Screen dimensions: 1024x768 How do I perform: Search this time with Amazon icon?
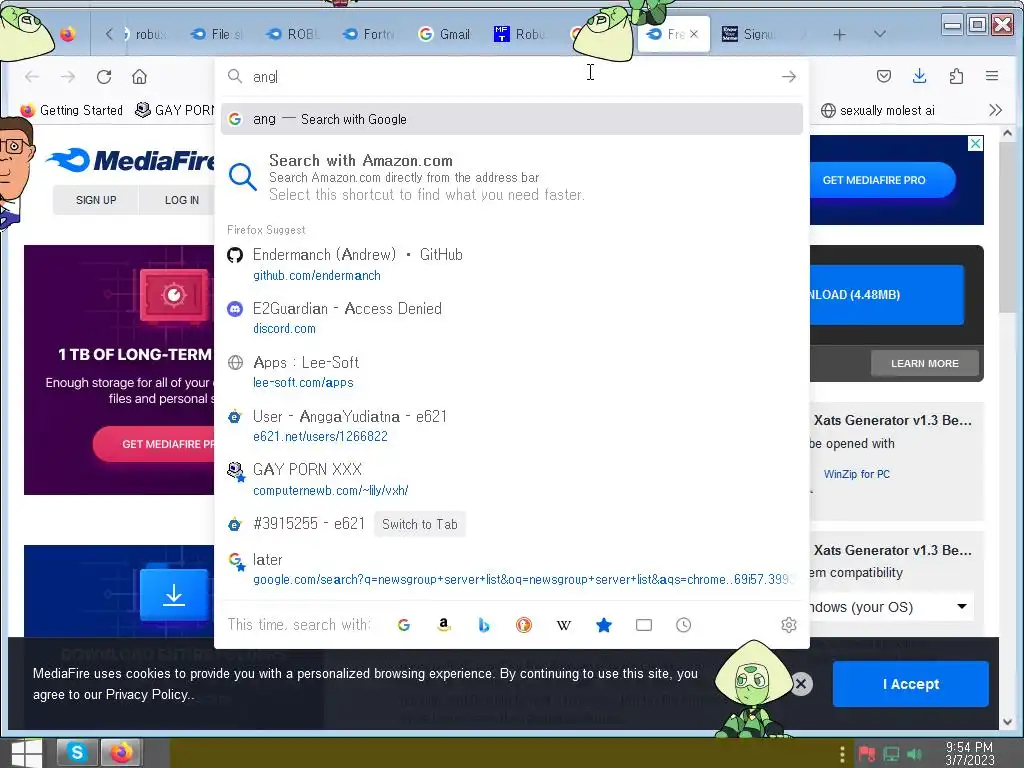click(444, 625)
